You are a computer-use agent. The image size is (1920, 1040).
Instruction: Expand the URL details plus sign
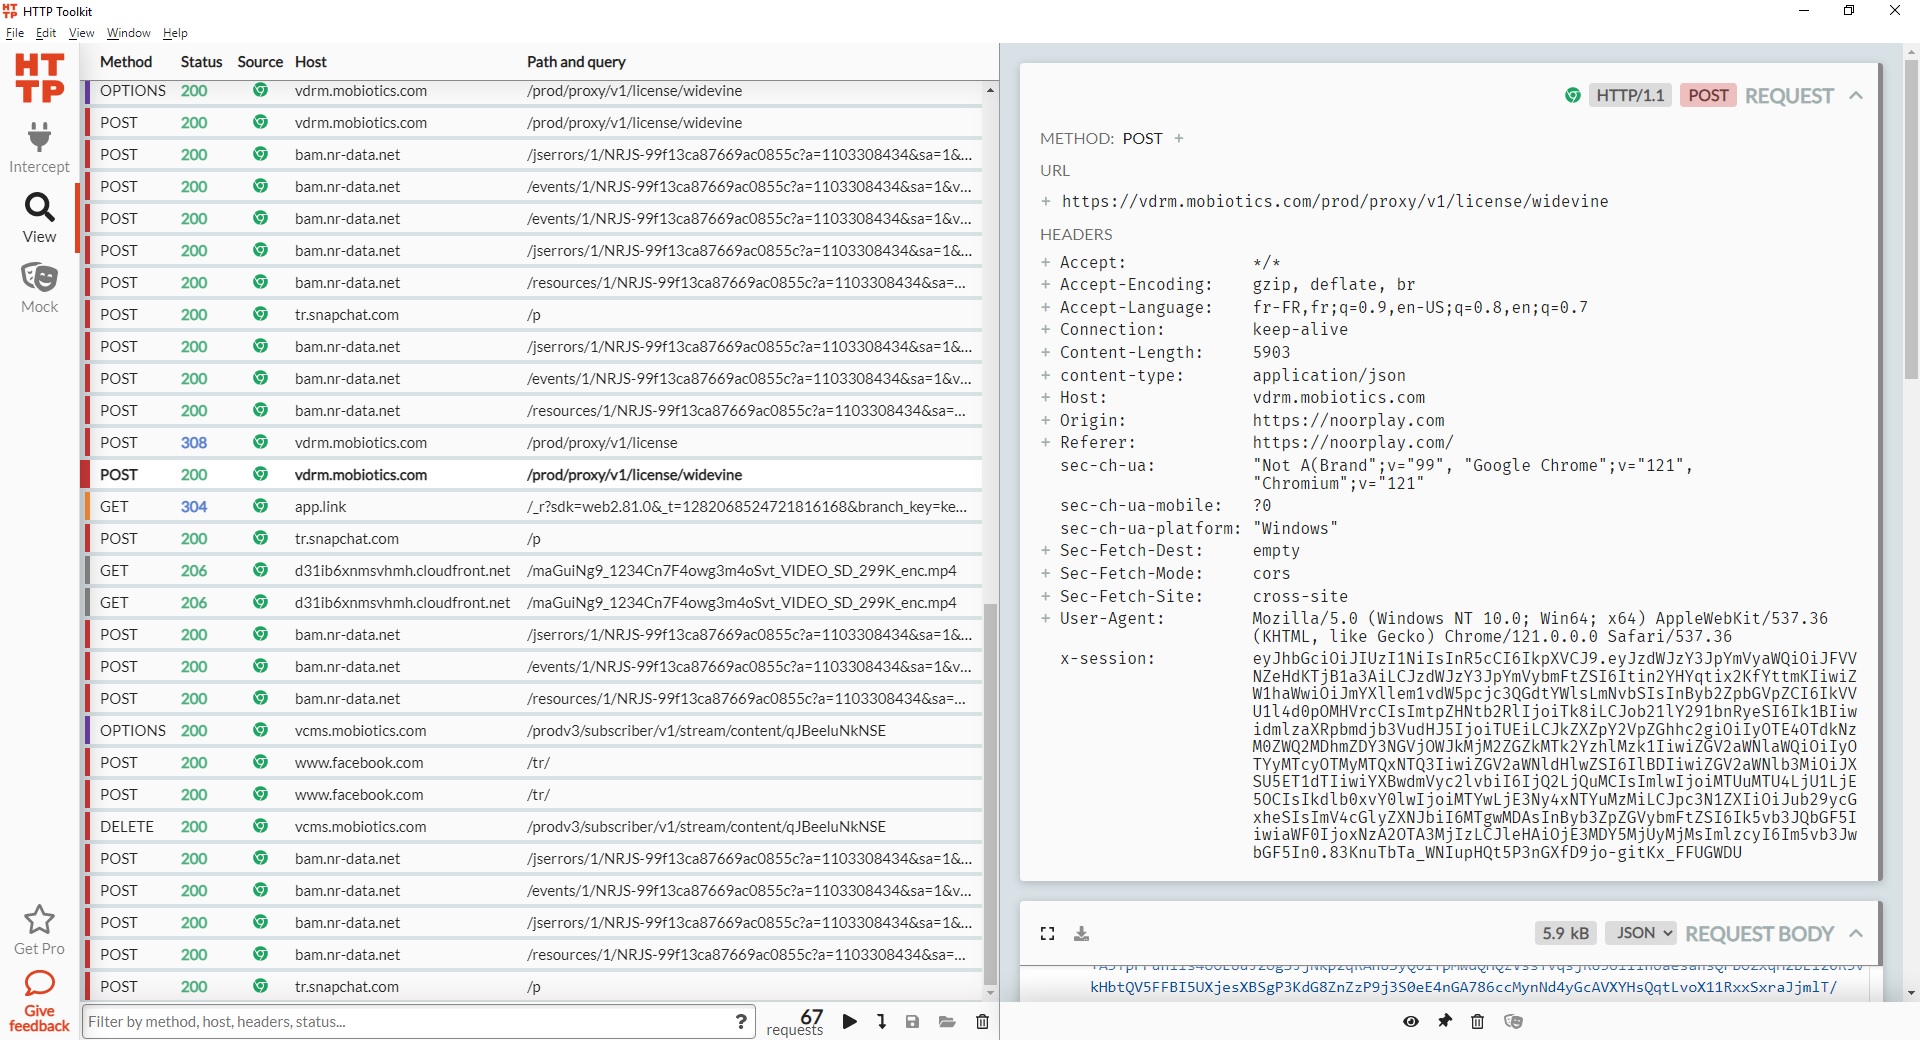[x=1046, y=201]
